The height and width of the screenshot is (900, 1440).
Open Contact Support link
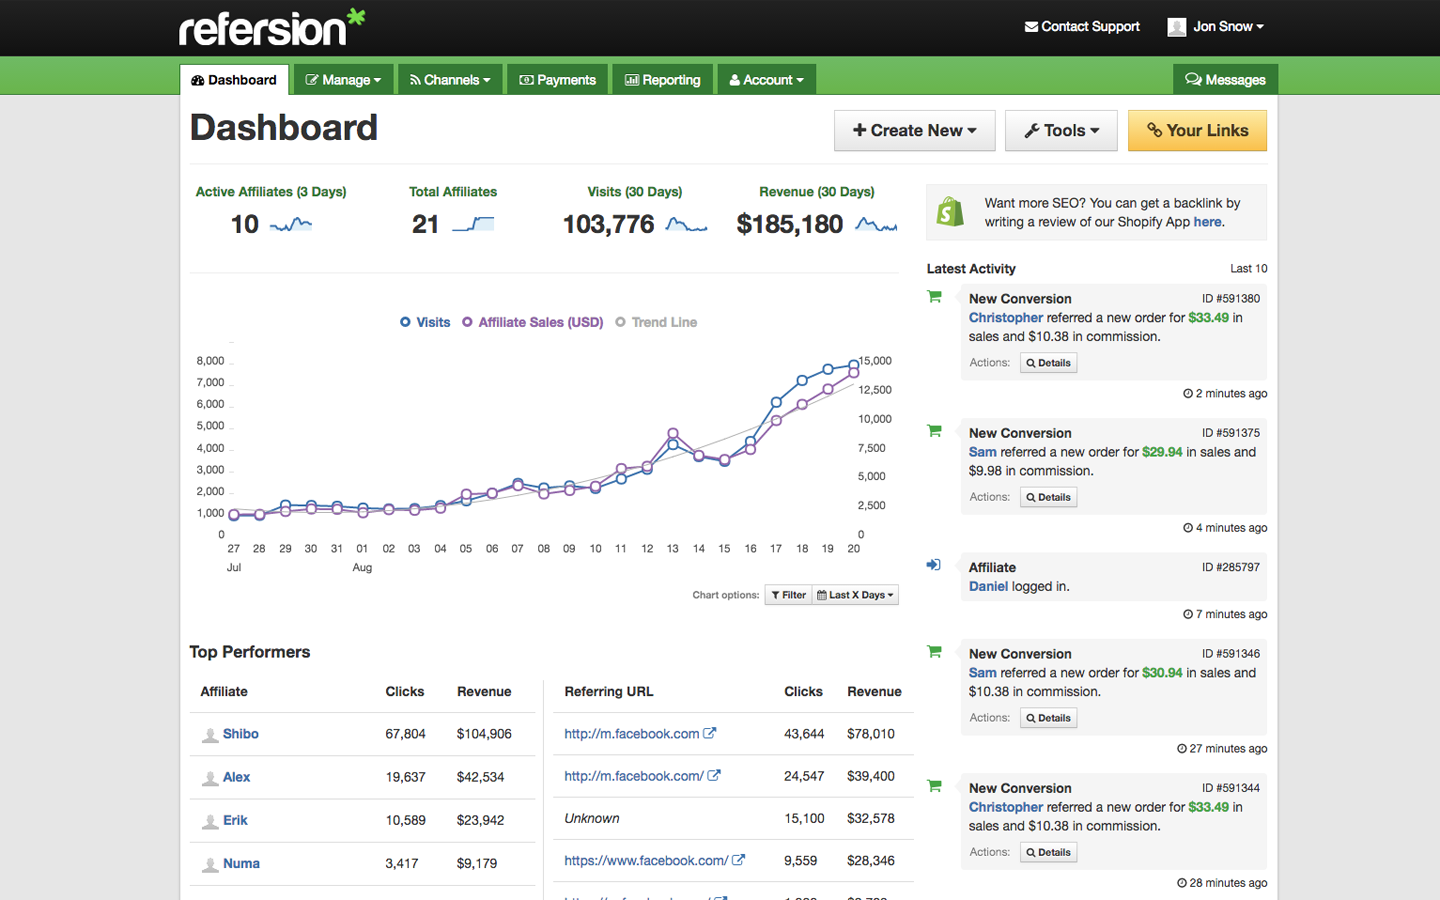[x=1082, y=27]
